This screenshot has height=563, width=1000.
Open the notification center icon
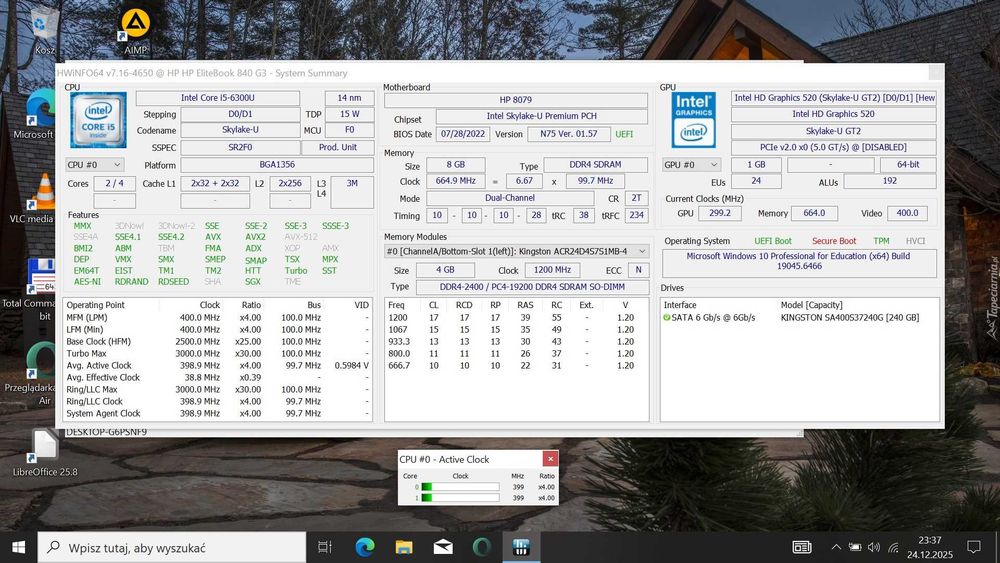coord(974,547)
